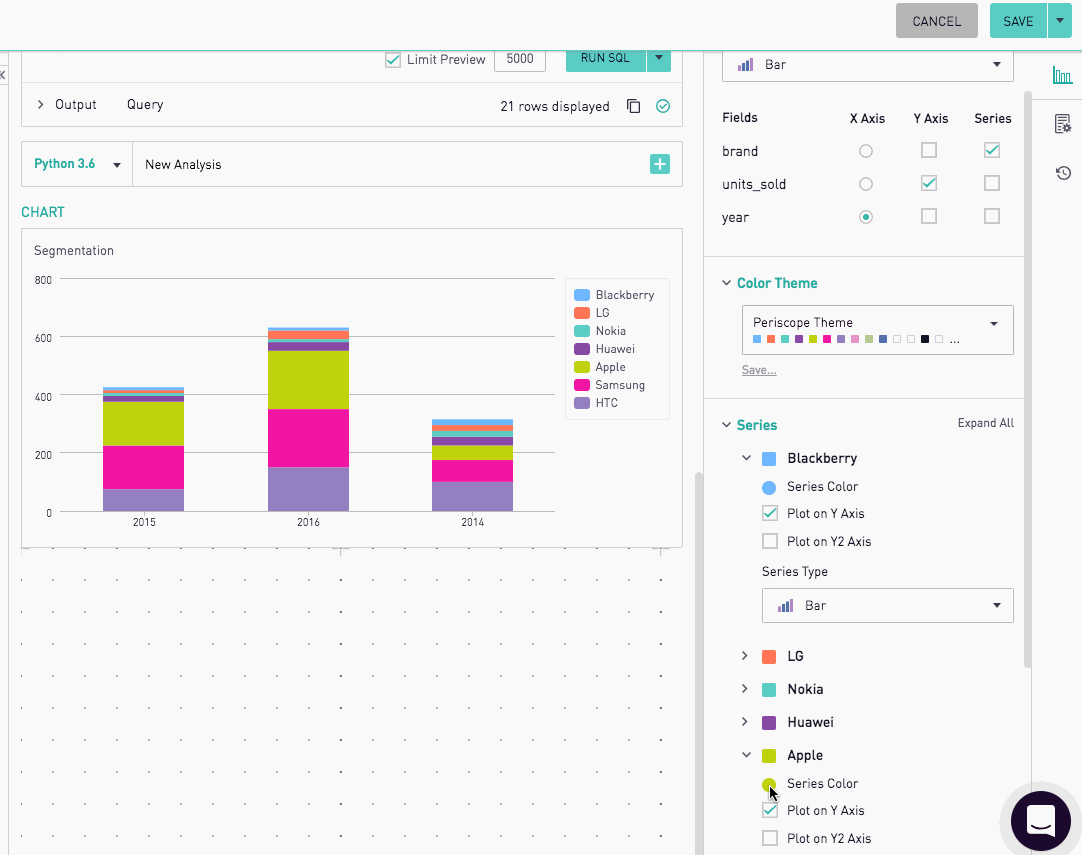Uncheck the brand Series checkbox
Viewport: 1082px width, 855px height.
coord(992,150)
